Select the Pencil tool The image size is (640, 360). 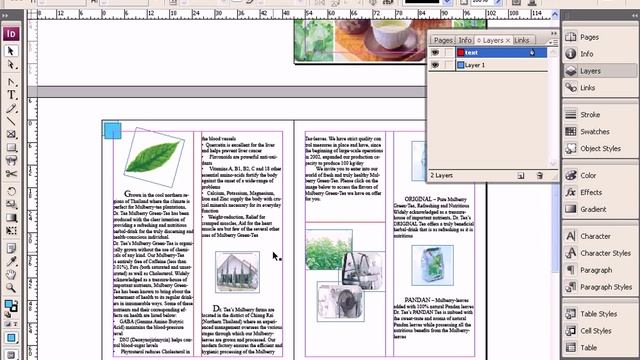tap(11, 109)
